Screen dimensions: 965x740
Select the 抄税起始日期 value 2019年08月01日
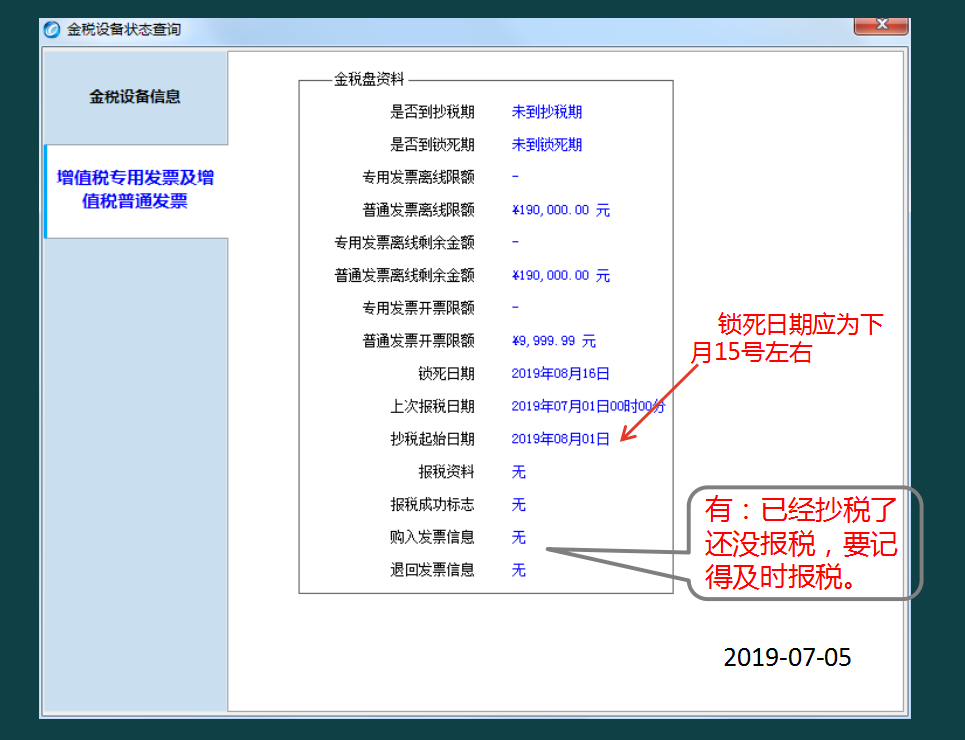click(562, 439)
